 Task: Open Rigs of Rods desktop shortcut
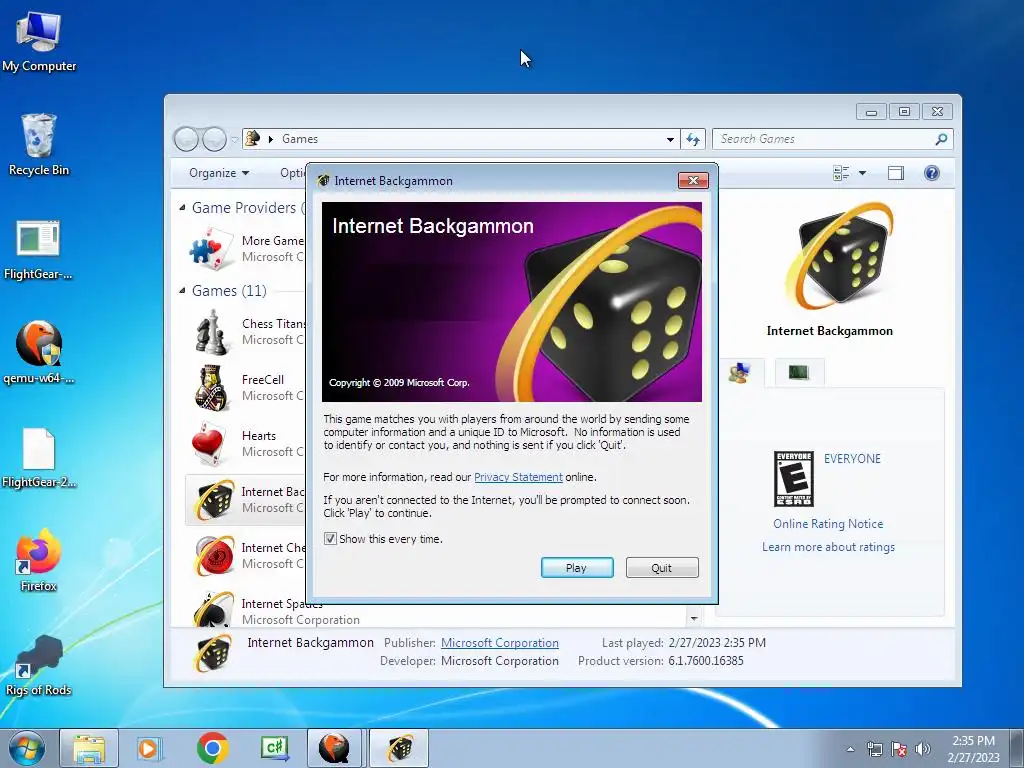[x=39, y=665]
